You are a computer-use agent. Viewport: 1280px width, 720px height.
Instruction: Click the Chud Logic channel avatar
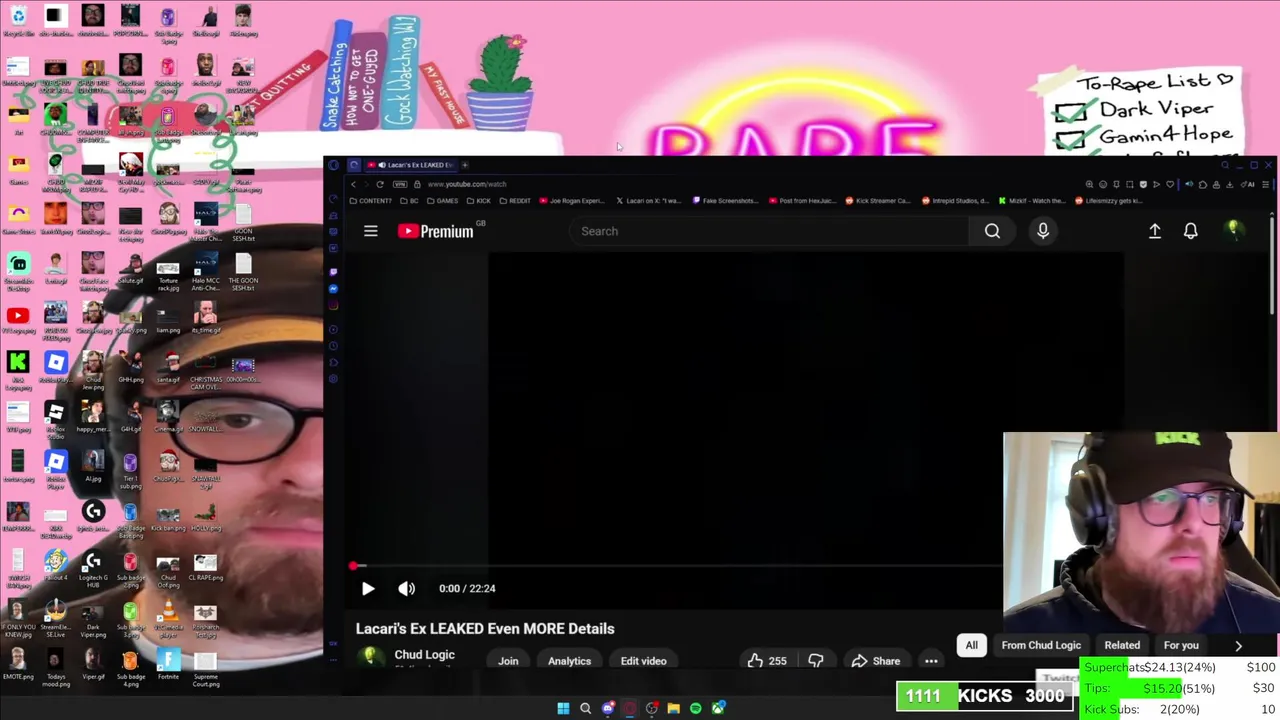(x=371, y=656)
